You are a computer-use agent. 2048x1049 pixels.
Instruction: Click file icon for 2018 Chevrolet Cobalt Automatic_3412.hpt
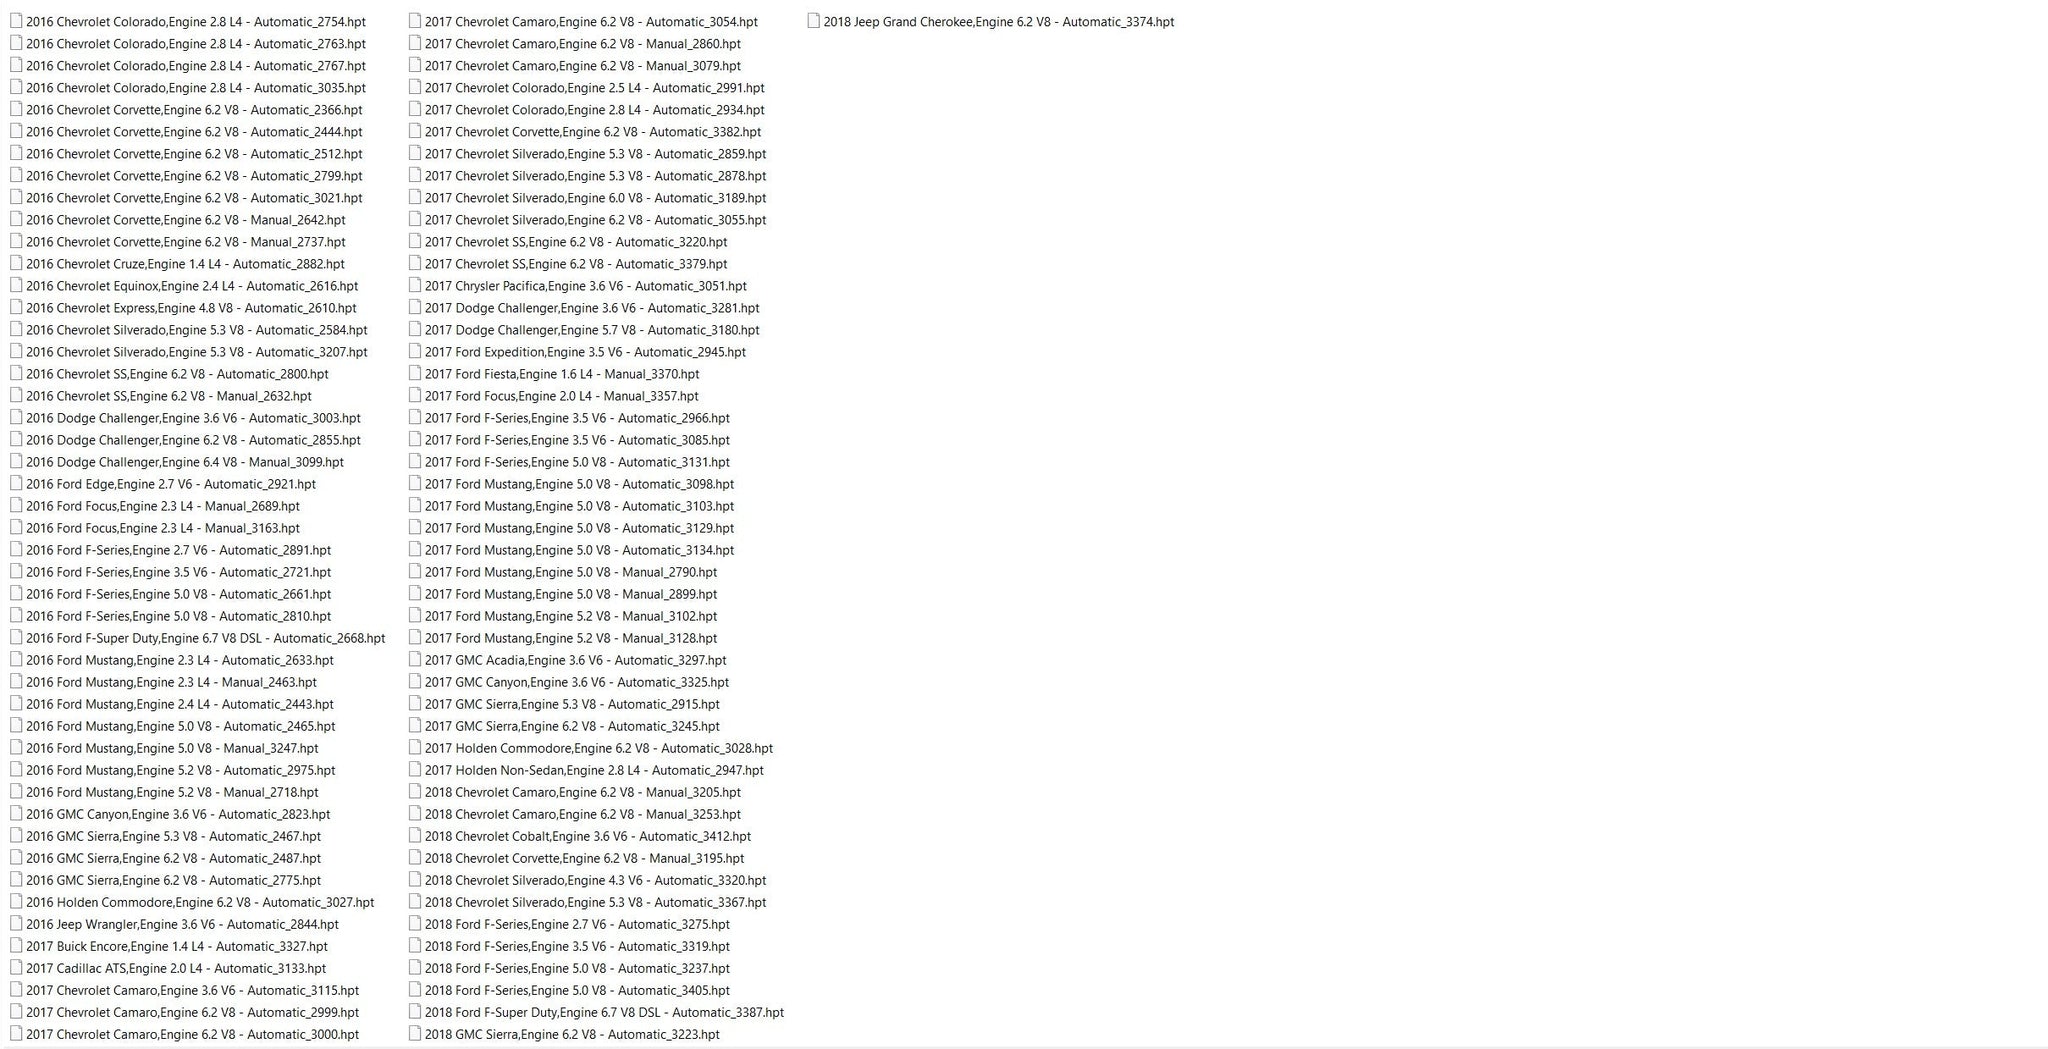(x=415, y=835)
